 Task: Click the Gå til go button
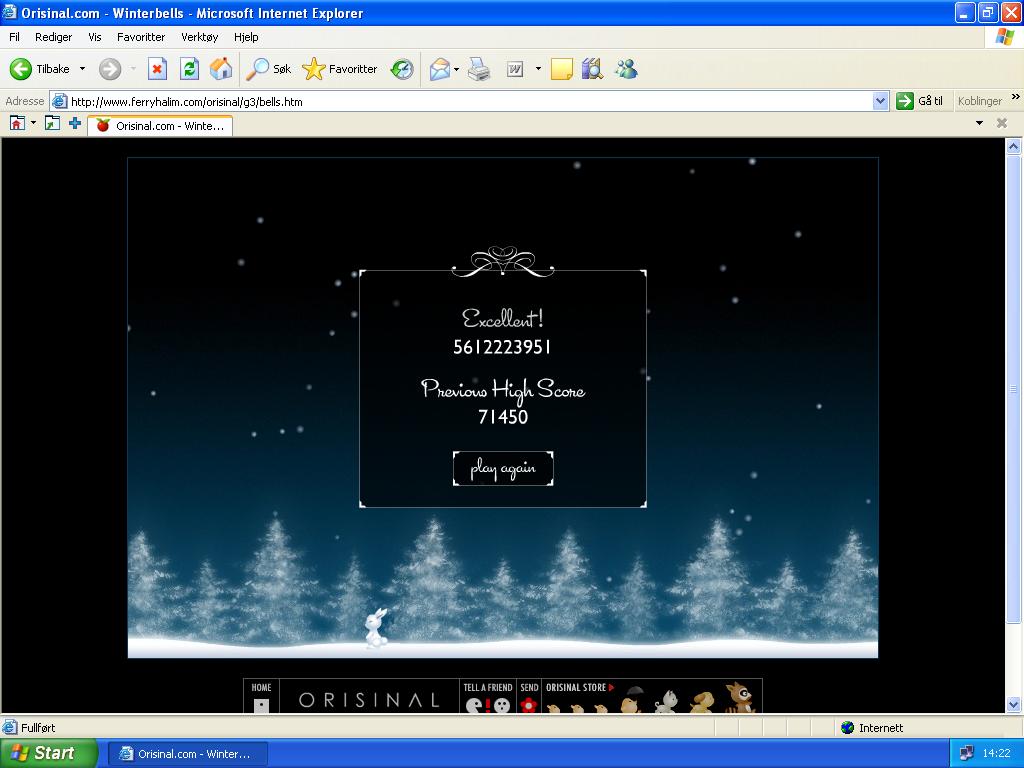tap(920, 101)
